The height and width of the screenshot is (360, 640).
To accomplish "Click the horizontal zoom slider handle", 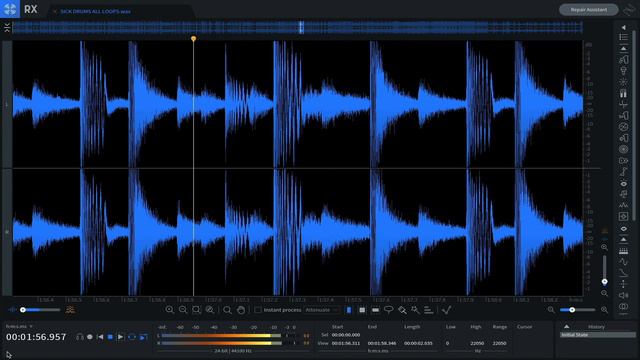I will coord(572,310).
